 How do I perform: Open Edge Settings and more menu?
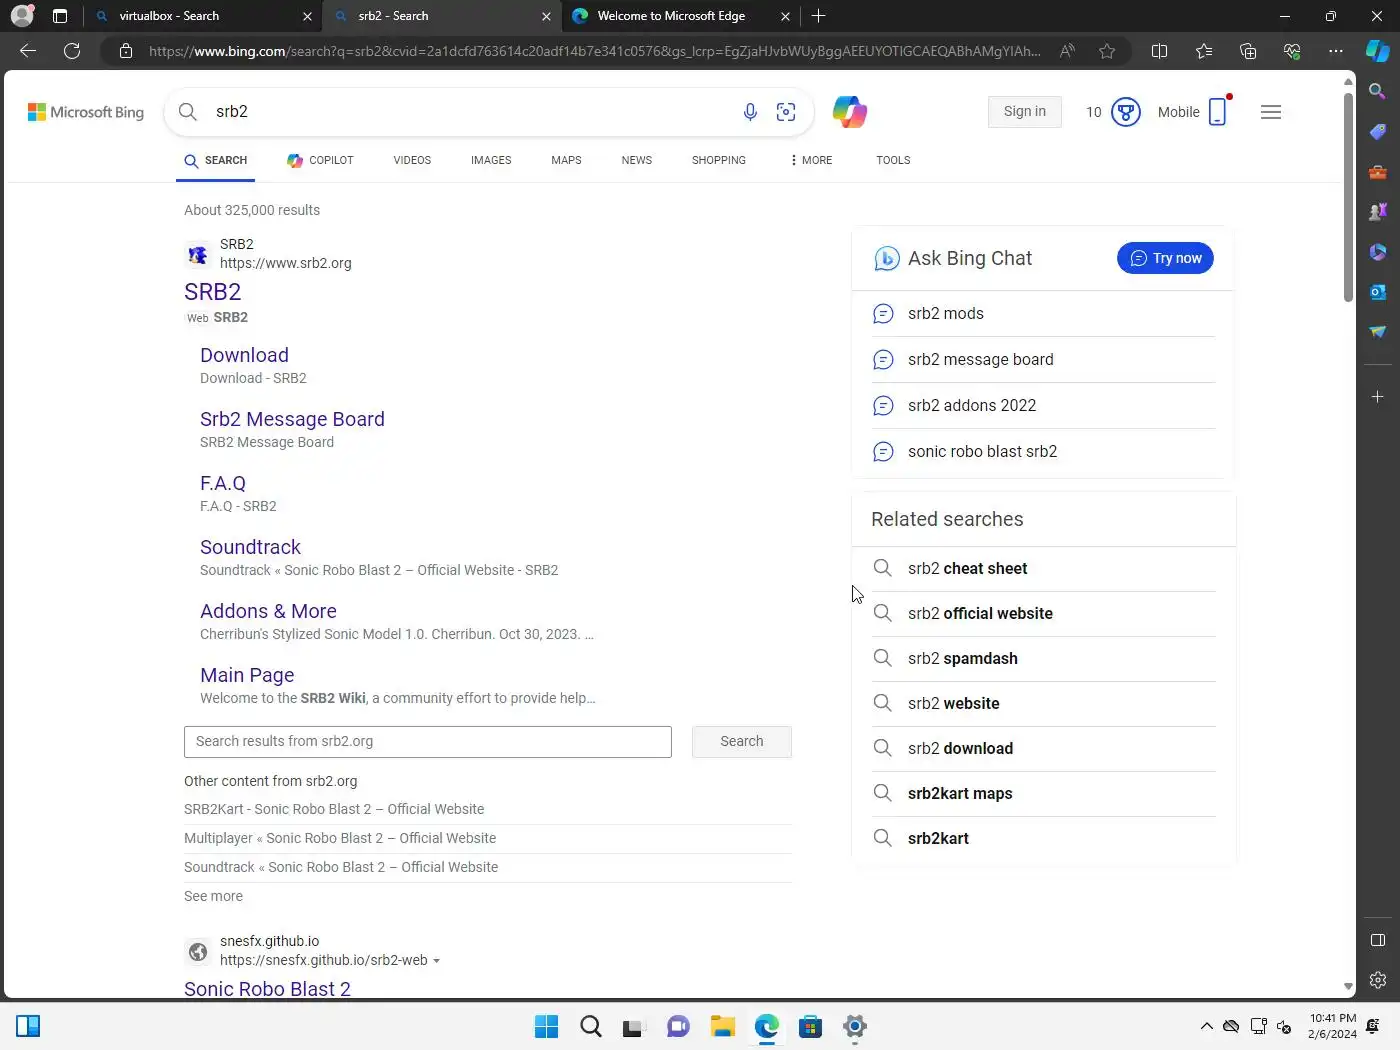[1336, 51]
